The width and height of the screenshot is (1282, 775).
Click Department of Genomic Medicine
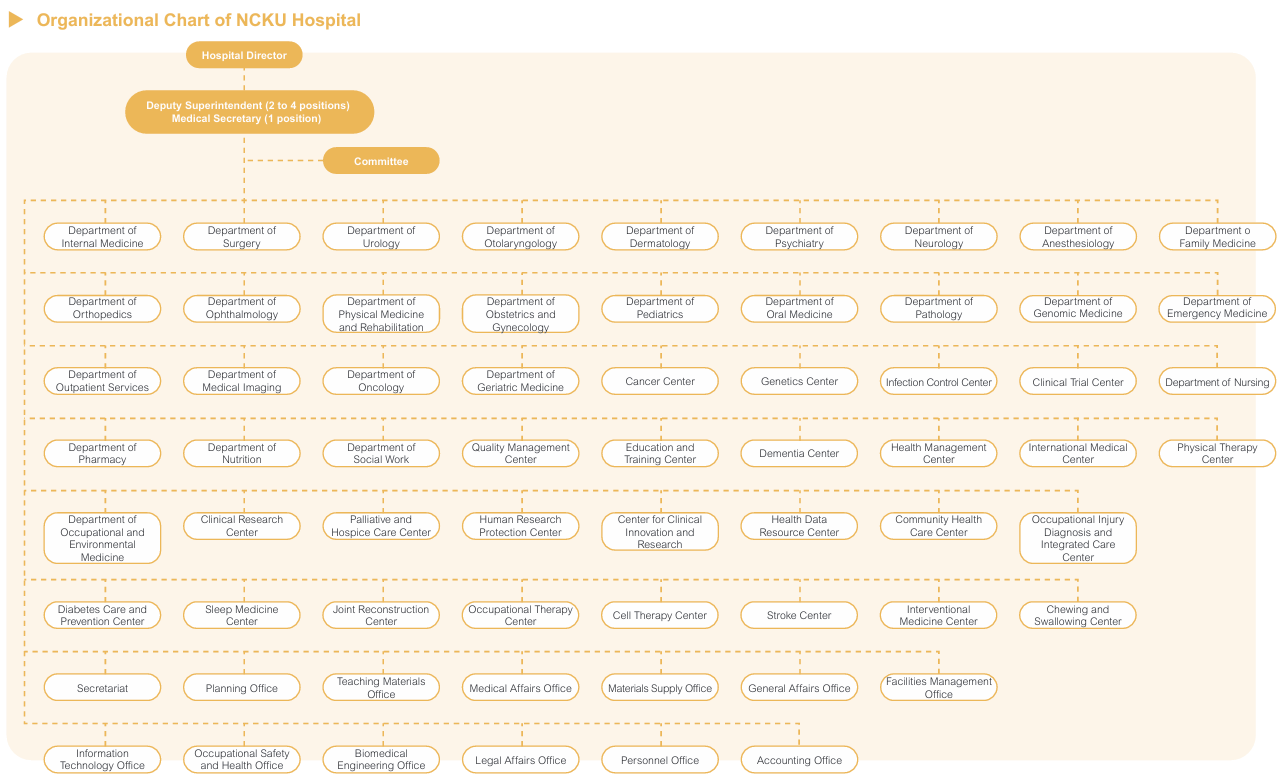coord(1078,308)
